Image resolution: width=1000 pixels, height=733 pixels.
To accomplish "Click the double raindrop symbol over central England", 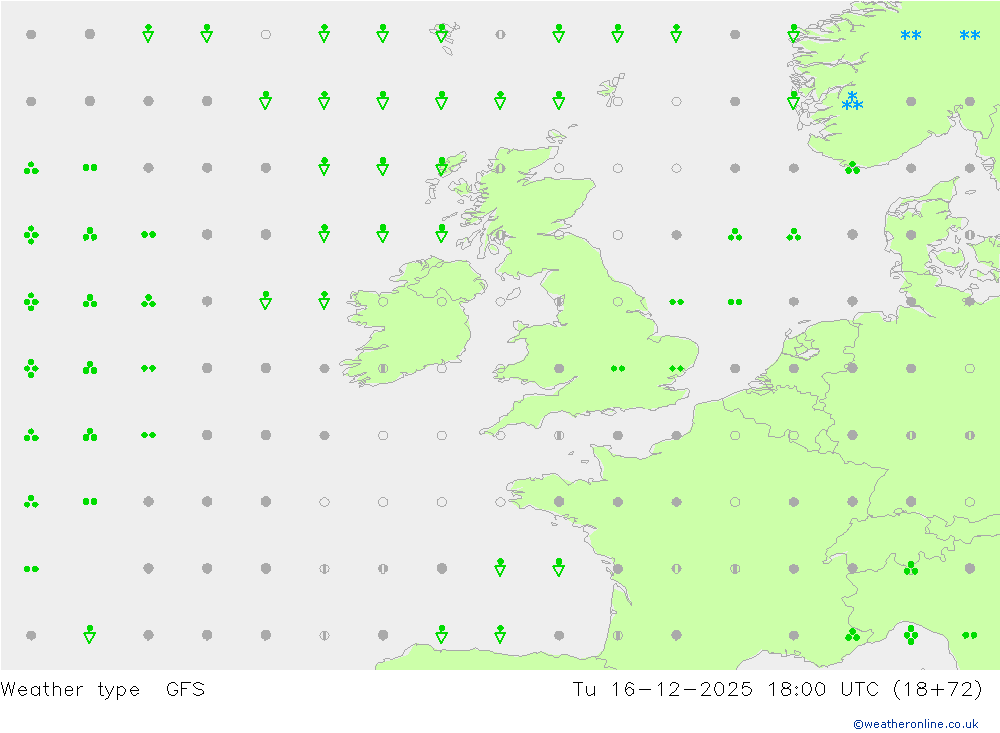I will click(x=618, y=368).
